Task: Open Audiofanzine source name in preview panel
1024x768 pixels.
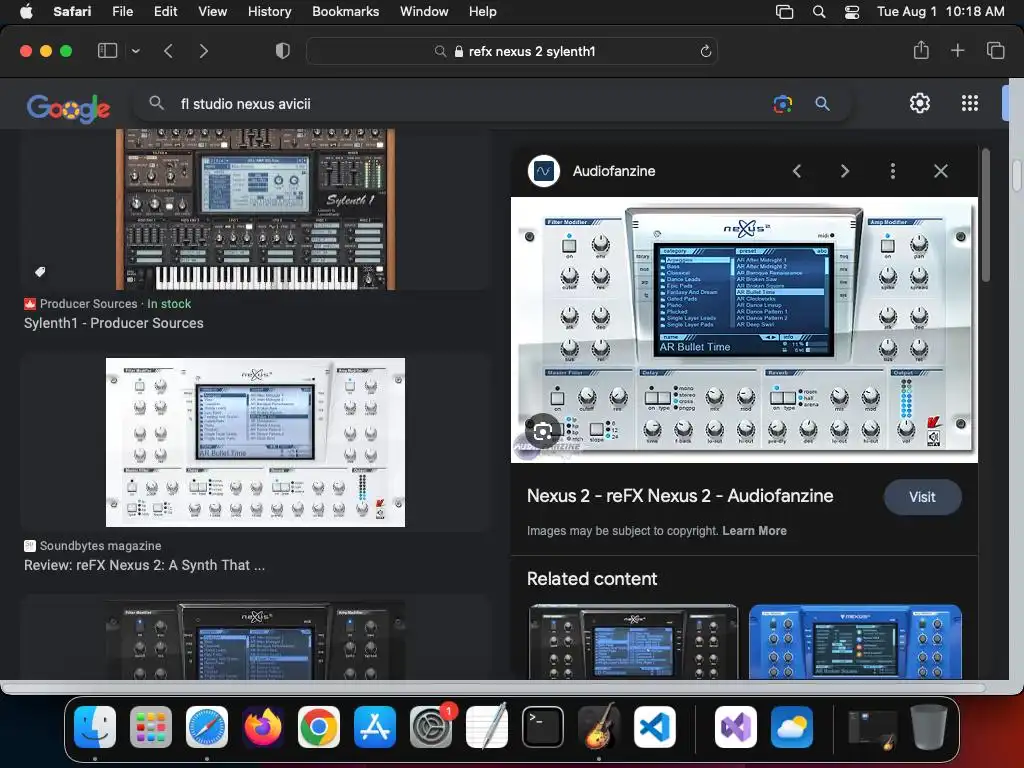Action: (614, 171)
